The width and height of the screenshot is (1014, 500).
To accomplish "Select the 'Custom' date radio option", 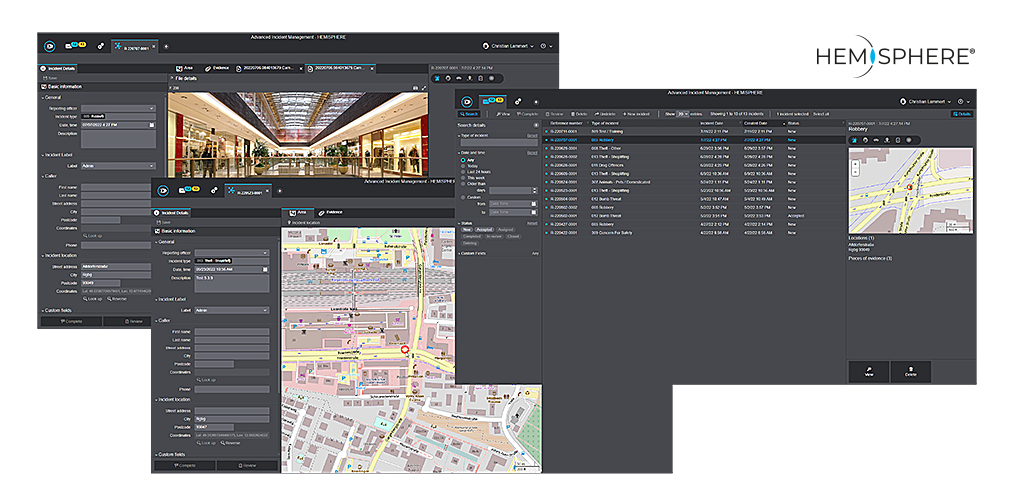I will pos(463,197).
